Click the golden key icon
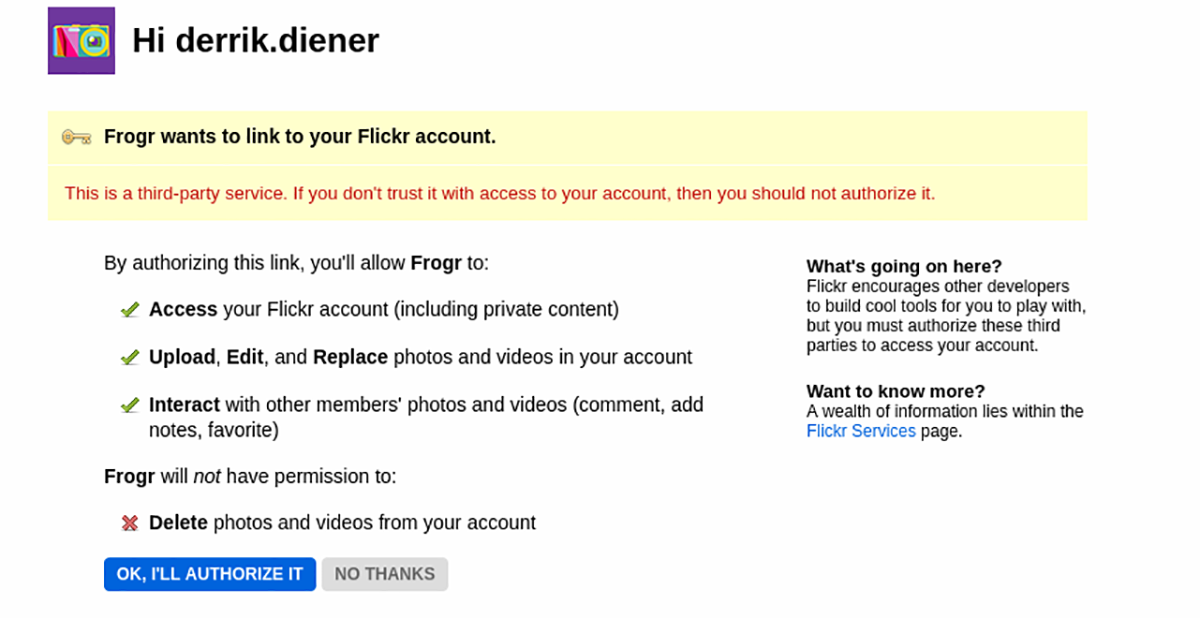 click(x=77, y=137)
